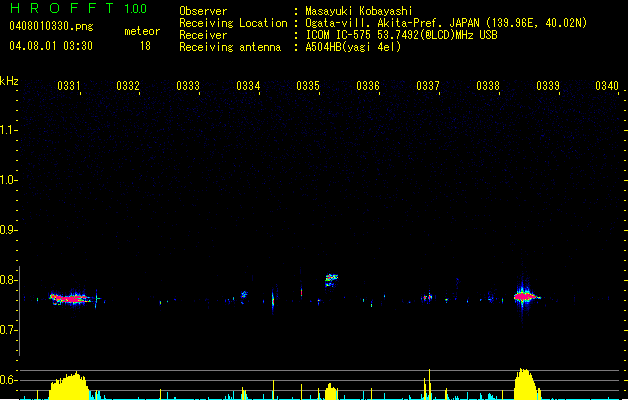The image size is (629, 400).
Task: Click the yellow intensity bump after 0335
Action: coord(331,392)
